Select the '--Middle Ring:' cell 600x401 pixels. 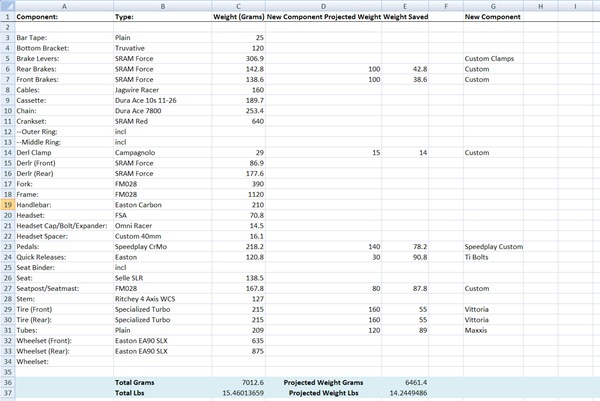[64, 142]
